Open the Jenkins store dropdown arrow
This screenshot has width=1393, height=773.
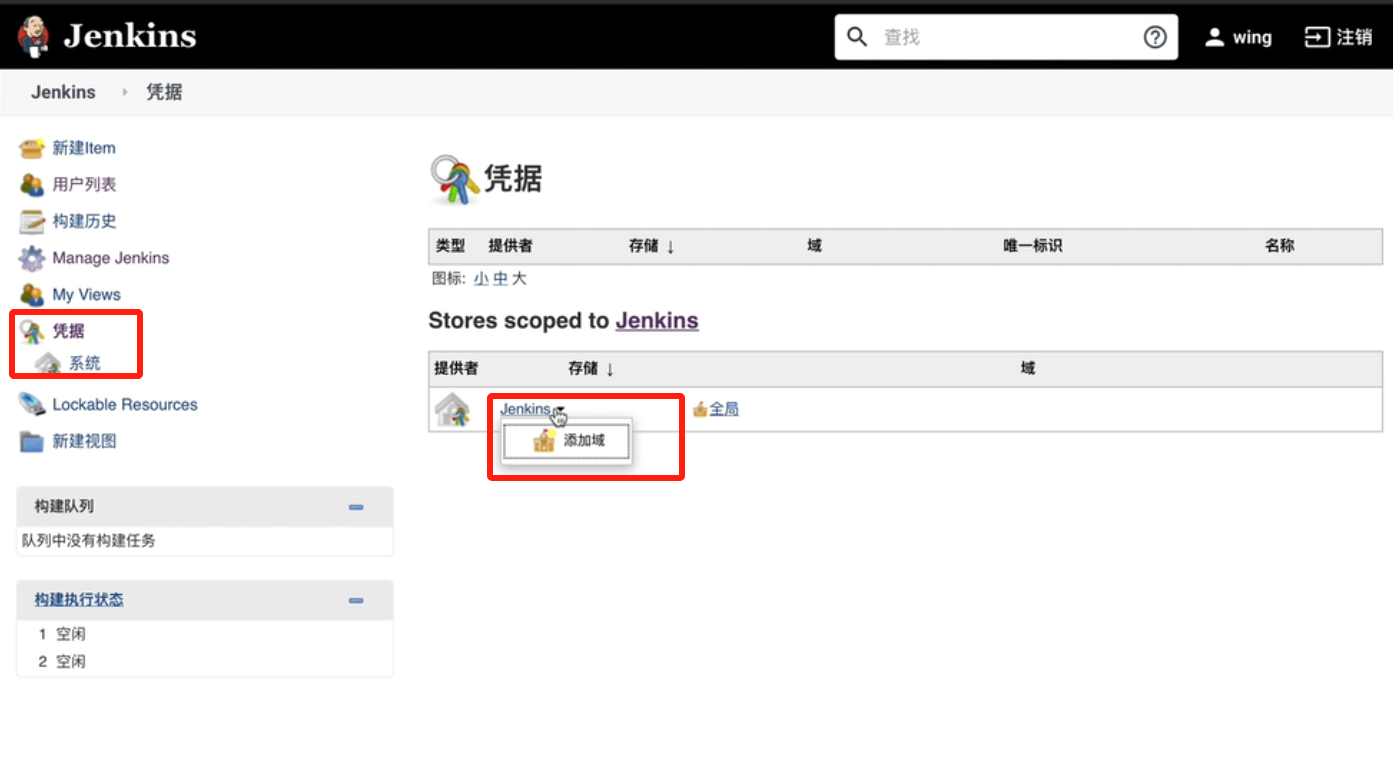561,410
